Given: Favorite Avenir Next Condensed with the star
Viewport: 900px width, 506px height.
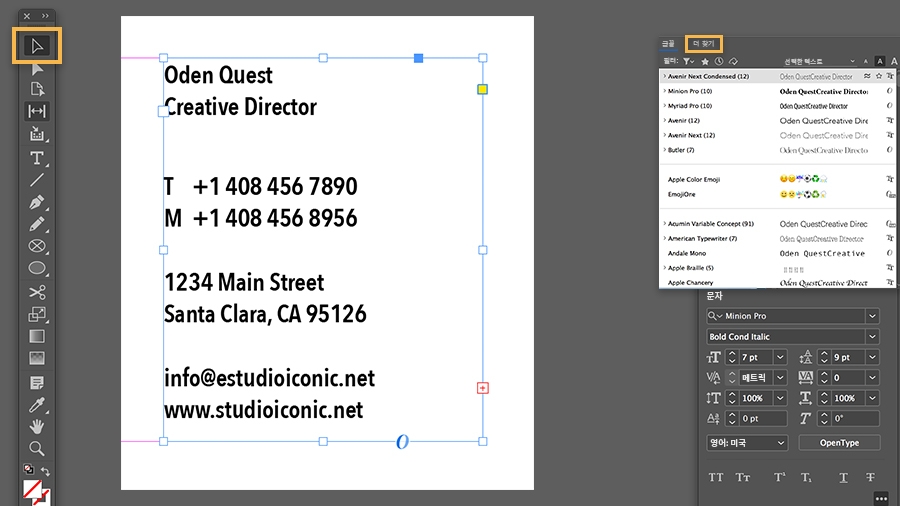Looking at the screenshot, I should (878, 76).
